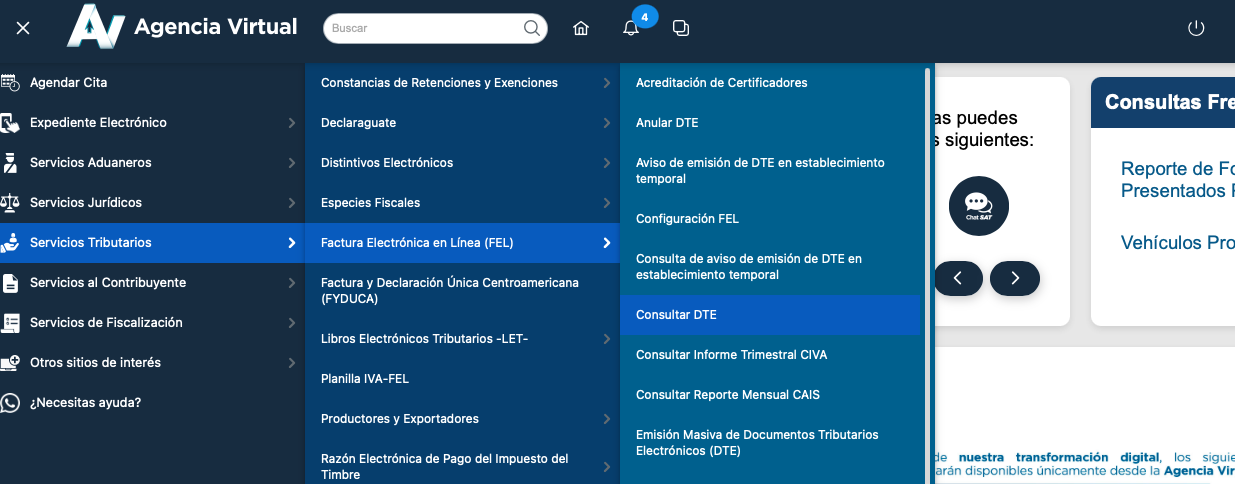Click the Agendar Cita calendar icon
The width and height of the screenshot is (1235, 484).
(x=10, y=83)
